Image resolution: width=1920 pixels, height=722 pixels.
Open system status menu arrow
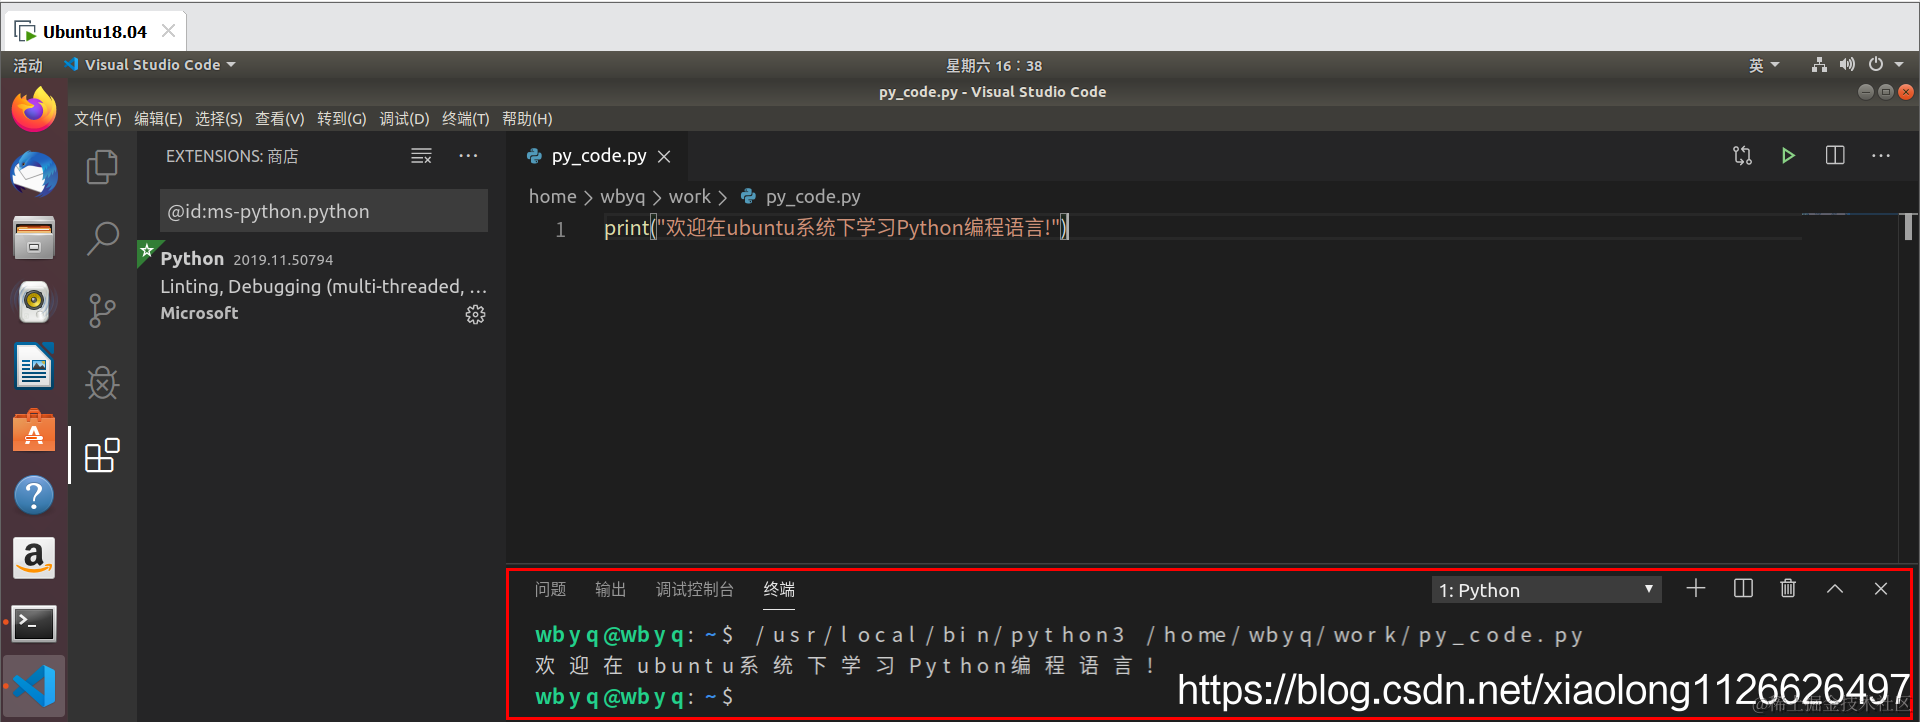1899,65
